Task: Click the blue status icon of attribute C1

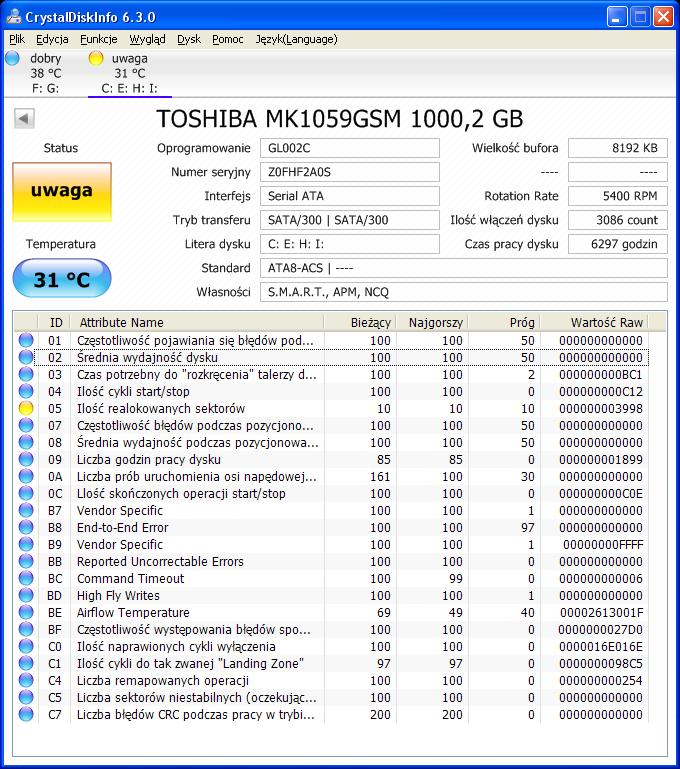Action: click(25, 663)
